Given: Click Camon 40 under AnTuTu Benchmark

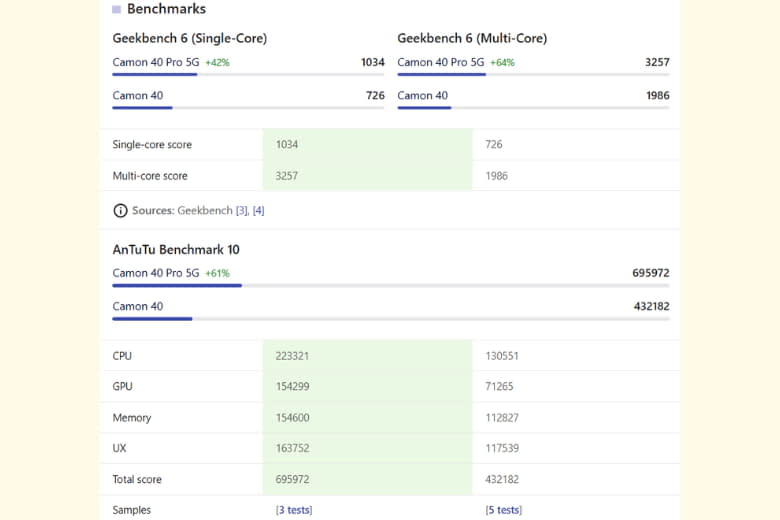Looking at the screenshot, I should pyautogui.click(x=138, y=307).
